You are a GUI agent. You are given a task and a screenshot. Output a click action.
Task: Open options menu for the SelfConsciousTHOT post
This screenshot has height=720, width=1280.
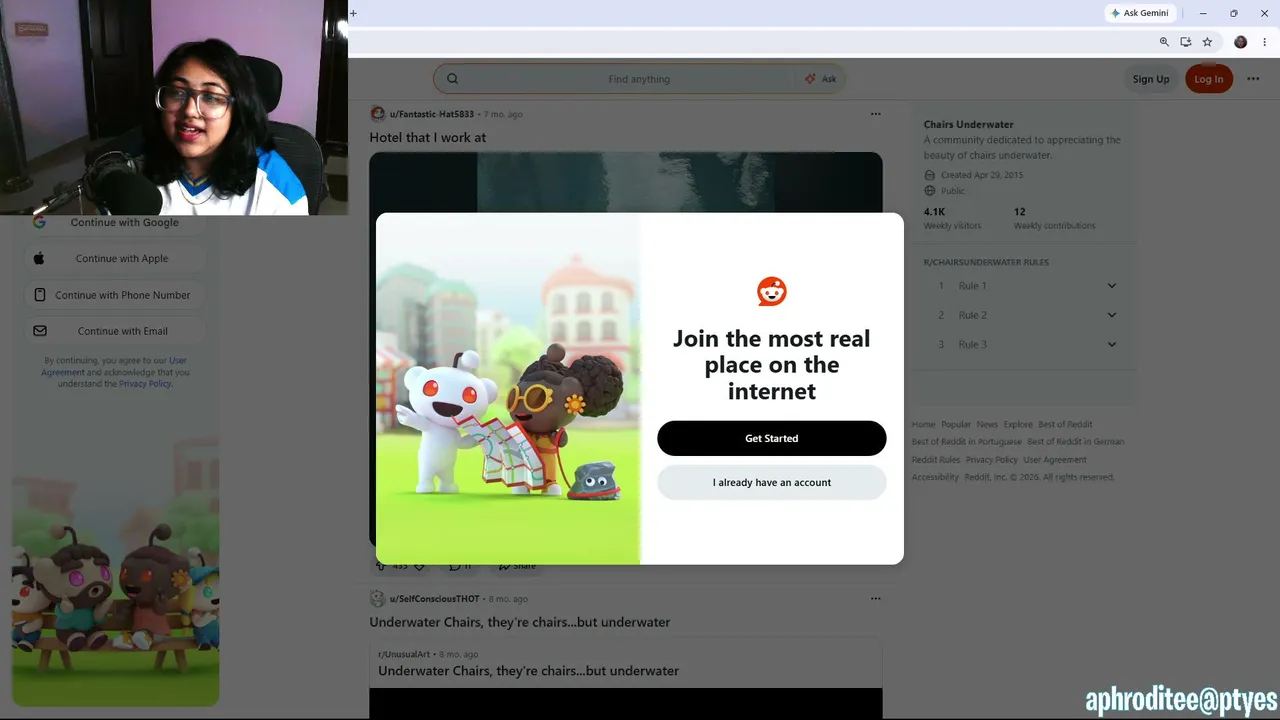pyautogui.click(x=876, y=599)
